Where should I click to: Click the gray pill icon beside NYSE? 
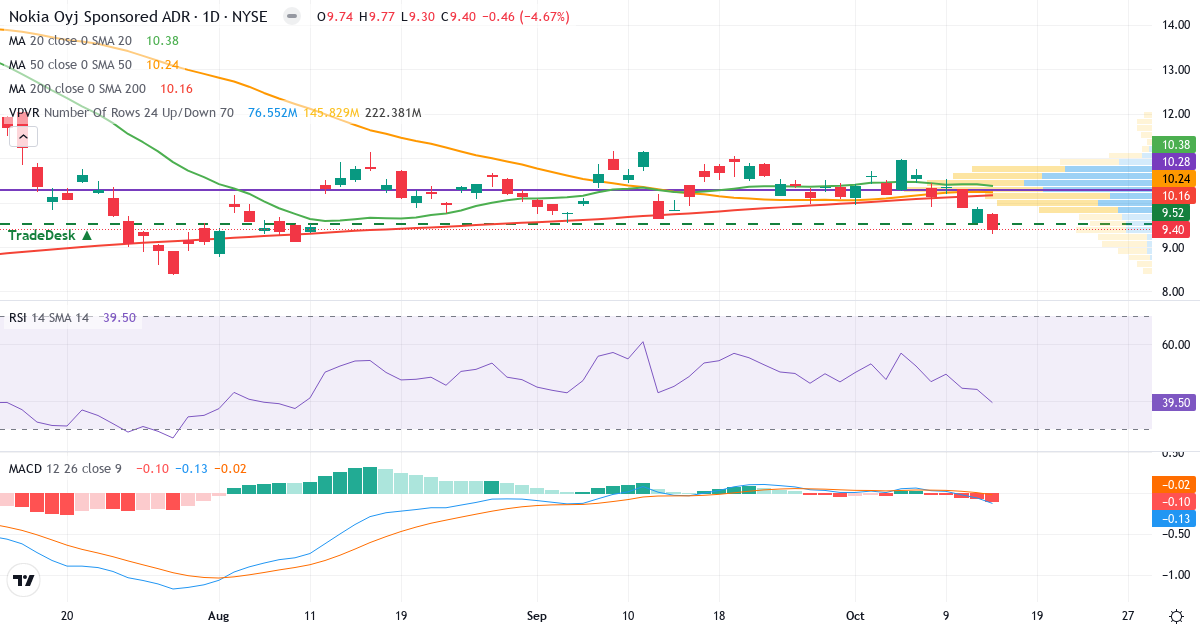[x=291, y=17]
